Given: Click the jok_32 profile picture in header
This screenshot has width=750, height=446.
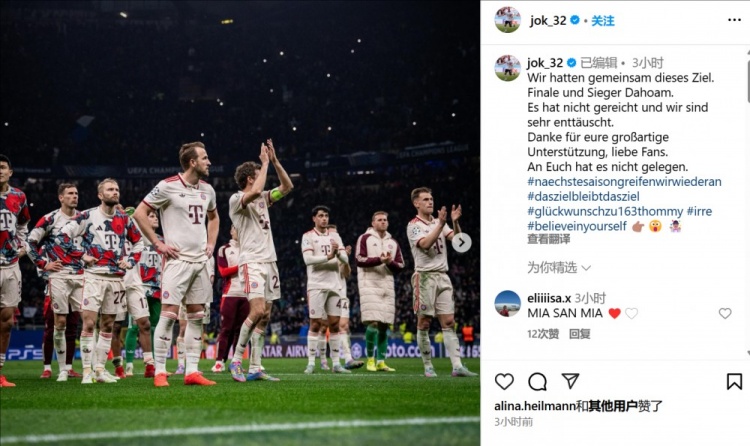Looking at the screenshot, I should [507, 20].
